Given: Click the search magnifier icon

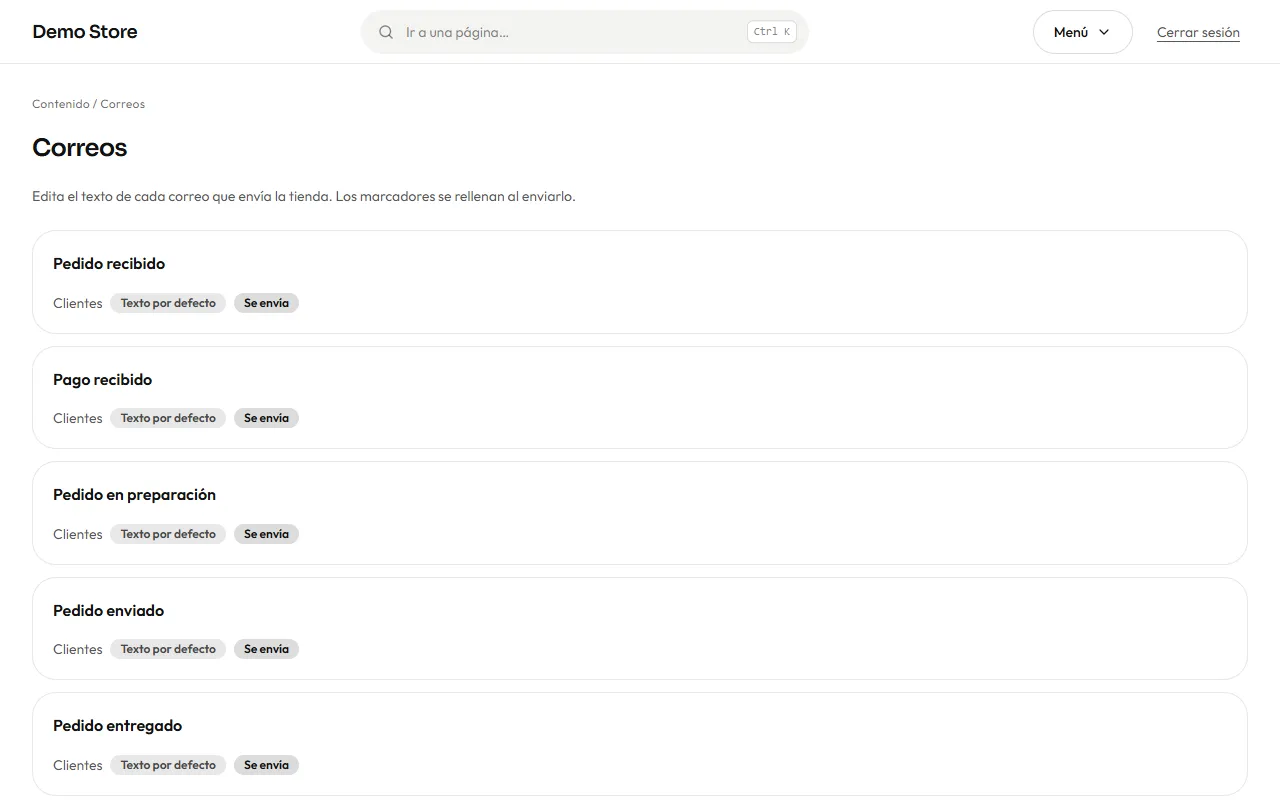Looking at the screenshot, I should pyautogui.click(x=386, y=32).
